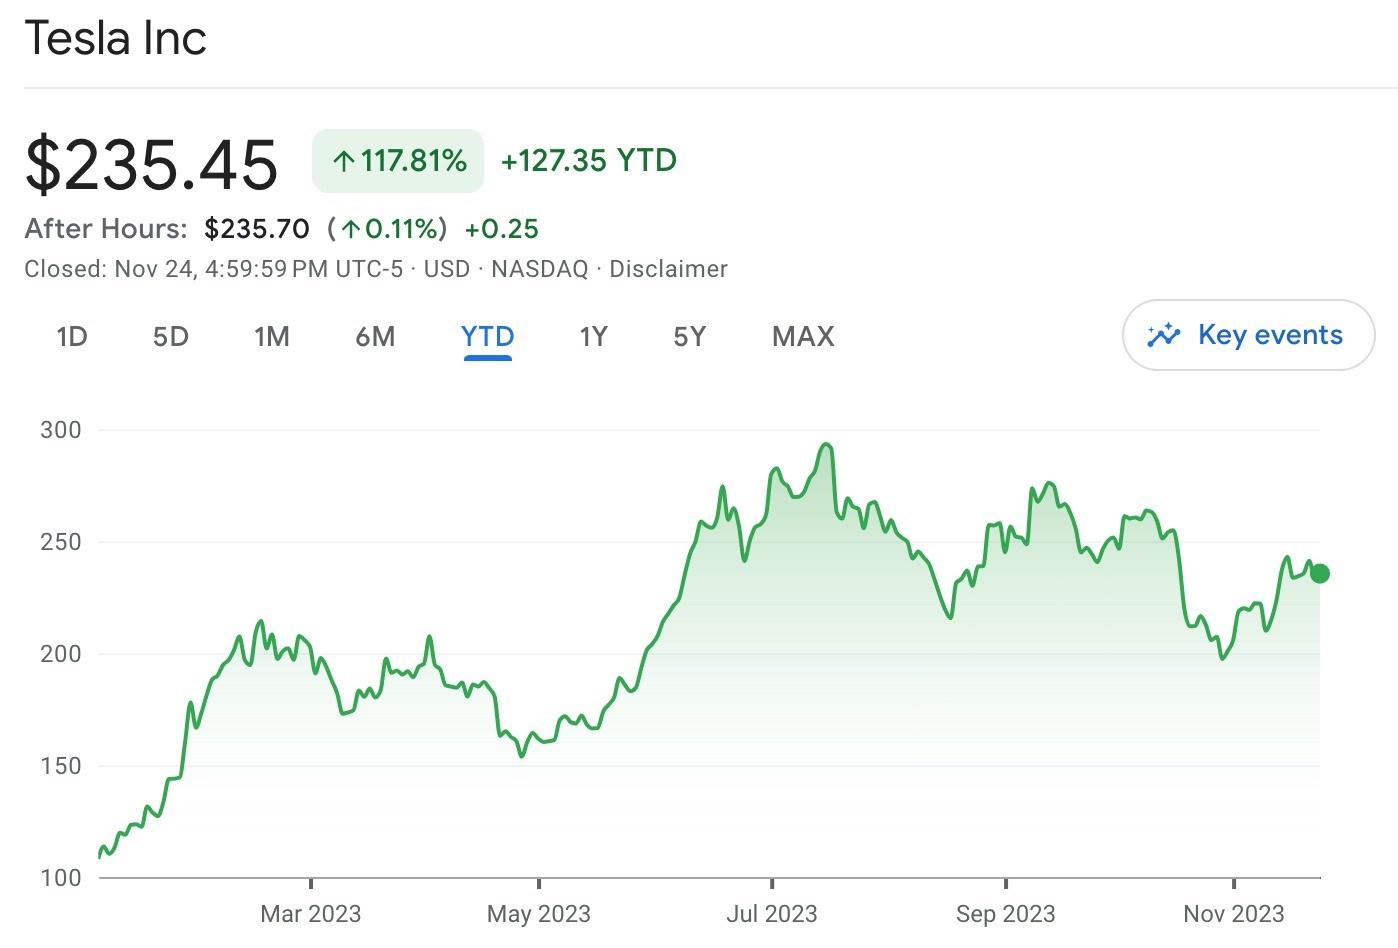Screen dimensions: 1398x948
Task: Switch to the 1D chart range
Action: 72,336
